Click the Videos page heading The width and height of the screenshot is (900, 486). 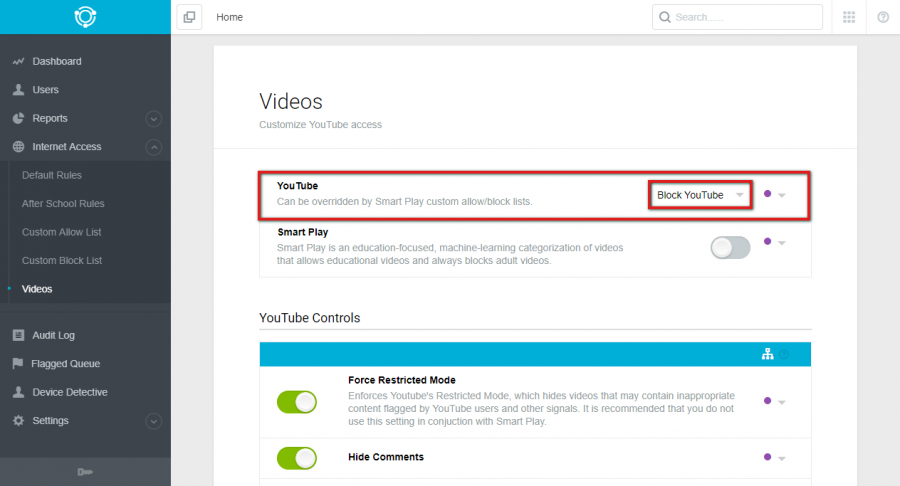click(x=290, y=102)
